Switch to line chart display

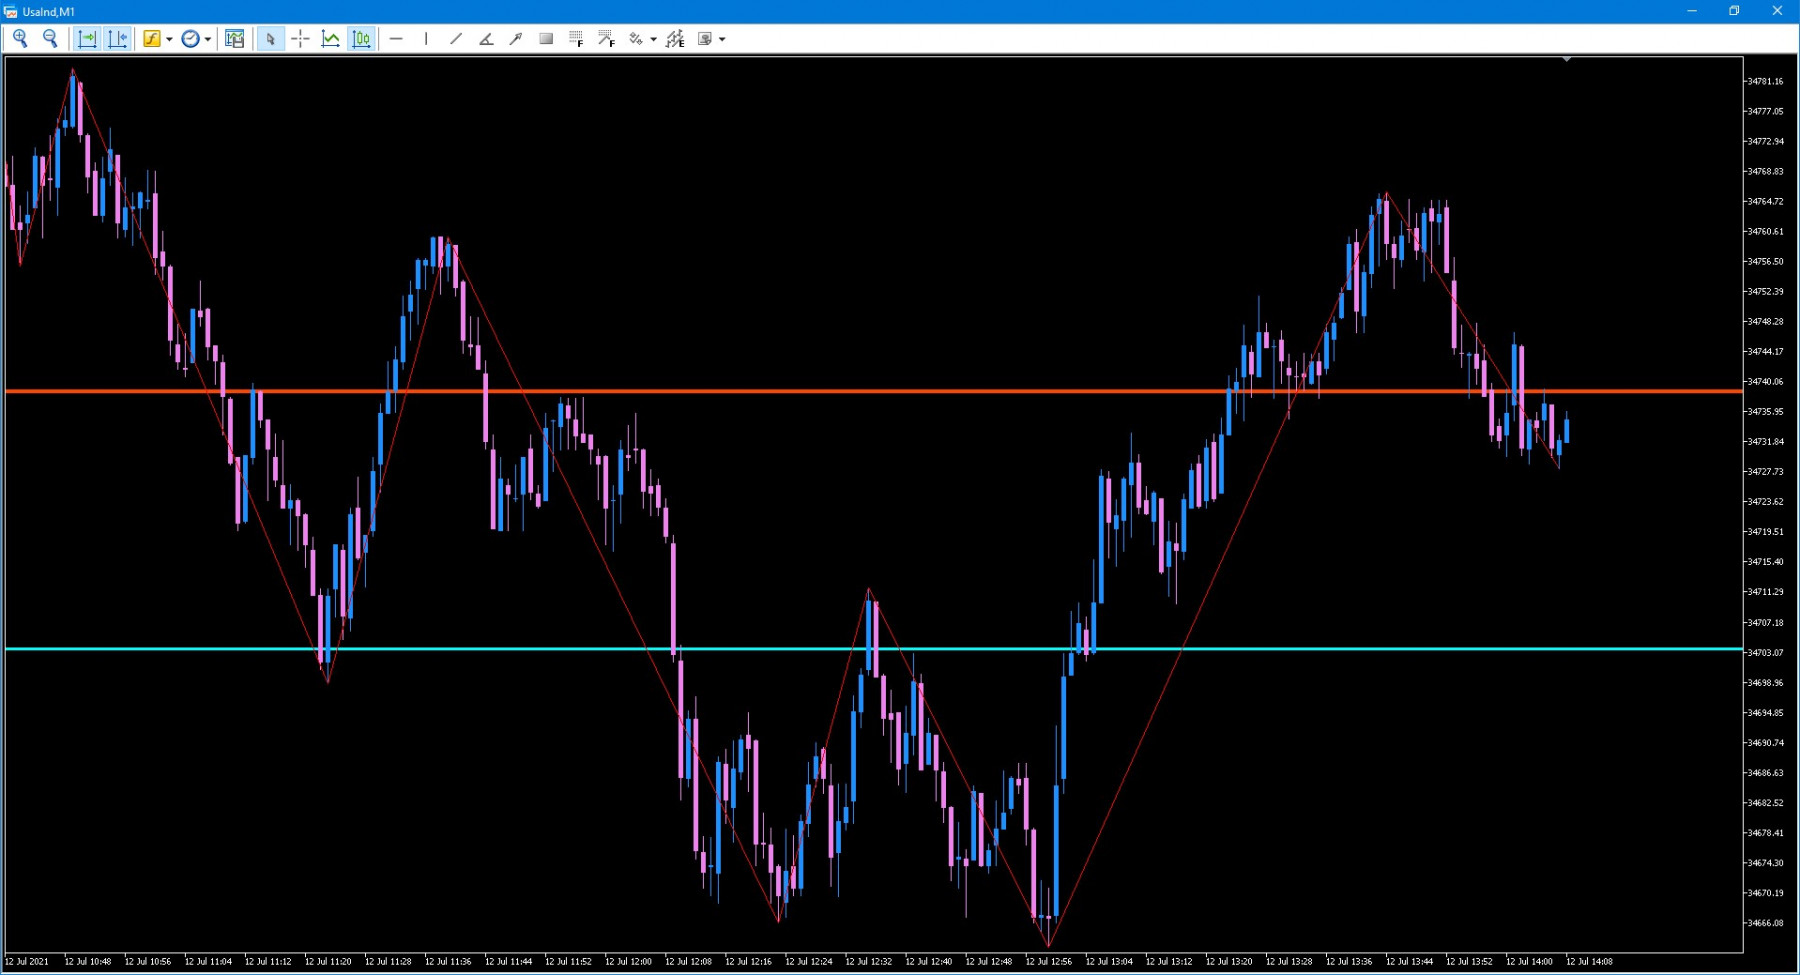(x=330, y=39)
